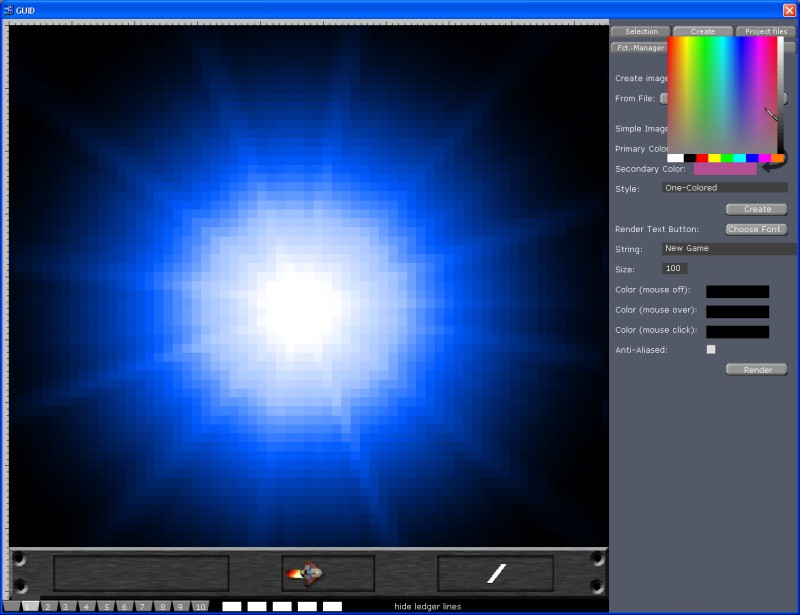This screenshot has width=800, height=615.
Task: Click the brightness gradient bar of color picker
Action: point(781,95)
